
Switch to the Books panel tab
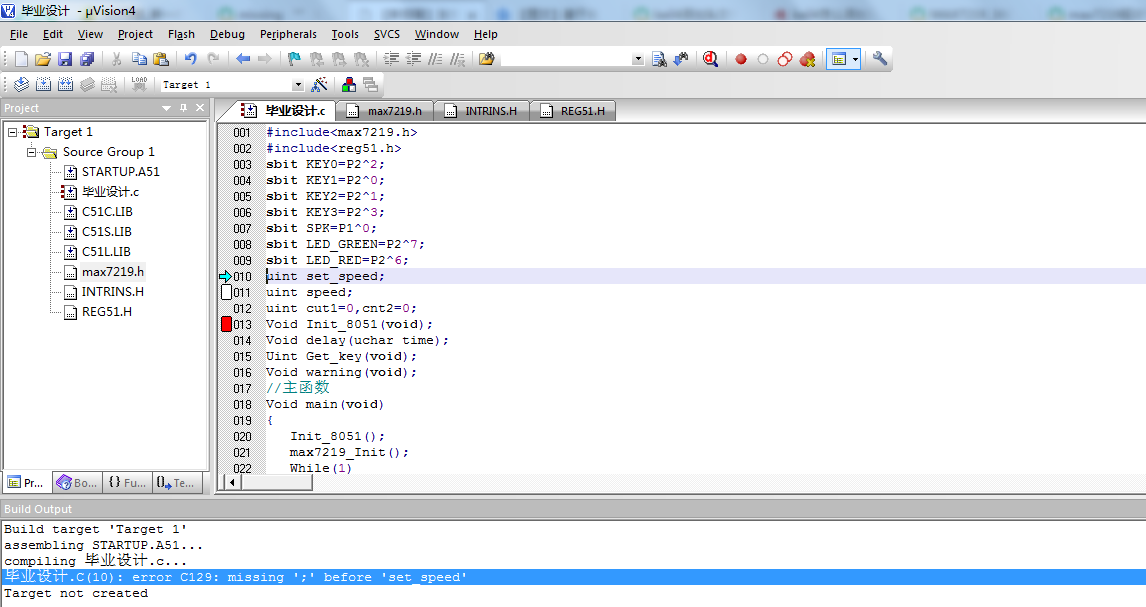pyautogui.click(x=77, y=483)
